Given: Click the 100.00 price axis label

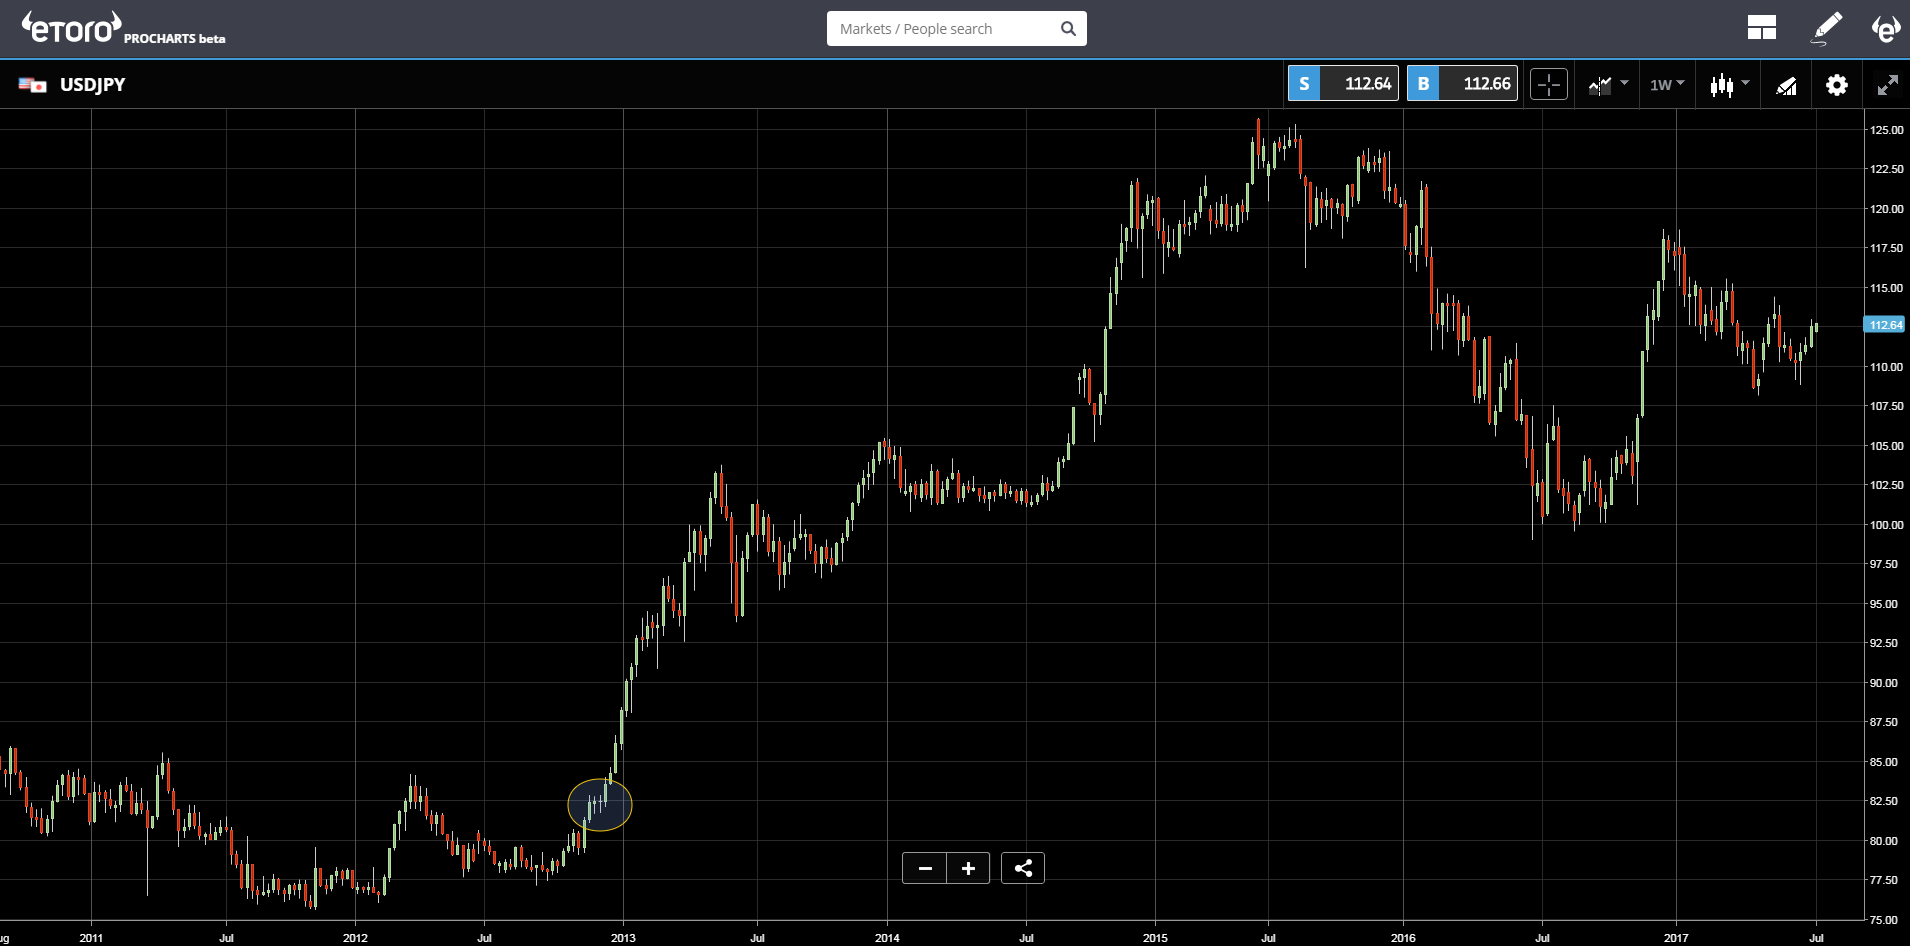Looking at the screenshot, I should pos(1887,525).
